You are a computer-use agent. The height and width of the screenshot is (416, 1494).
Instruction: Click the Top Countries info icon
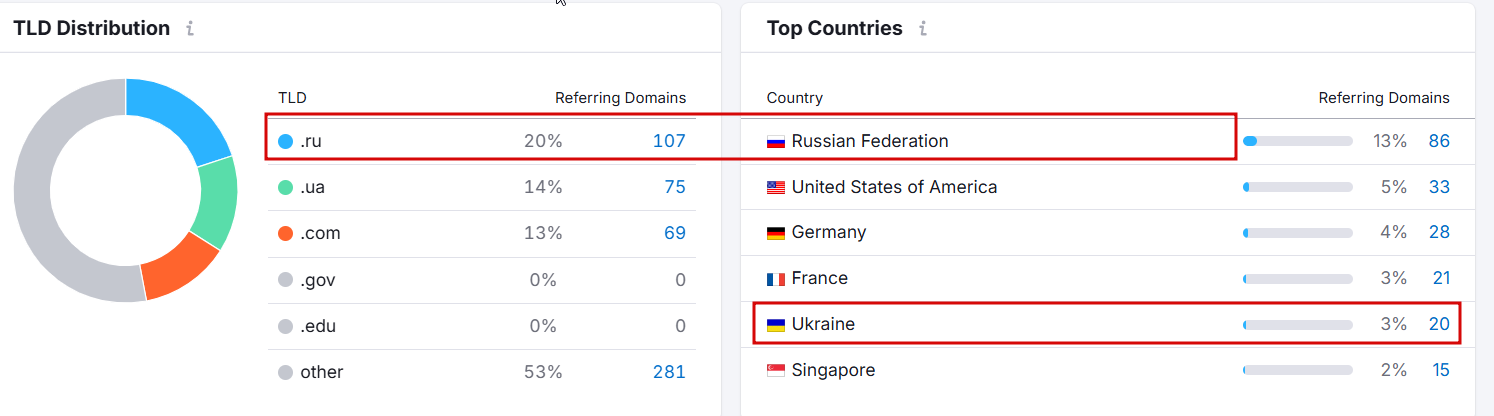point(922,29)
